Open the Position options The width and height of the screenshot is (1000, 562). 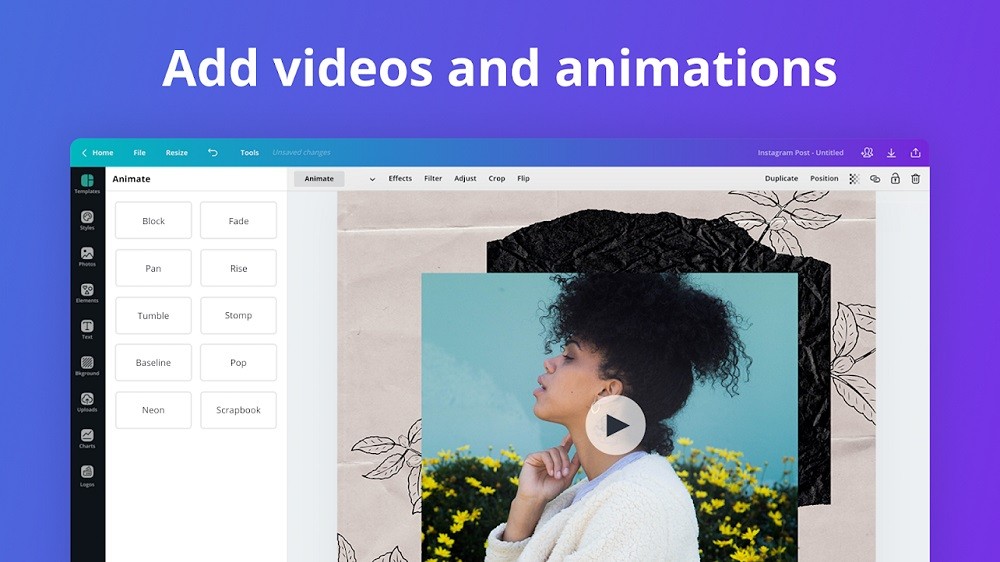(x=824, y=179)
